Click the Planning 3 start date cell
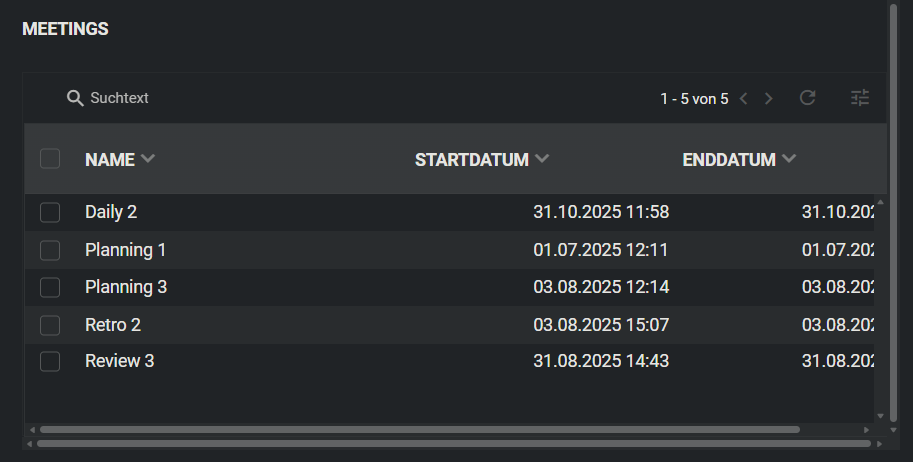 [x=601, y=287]
